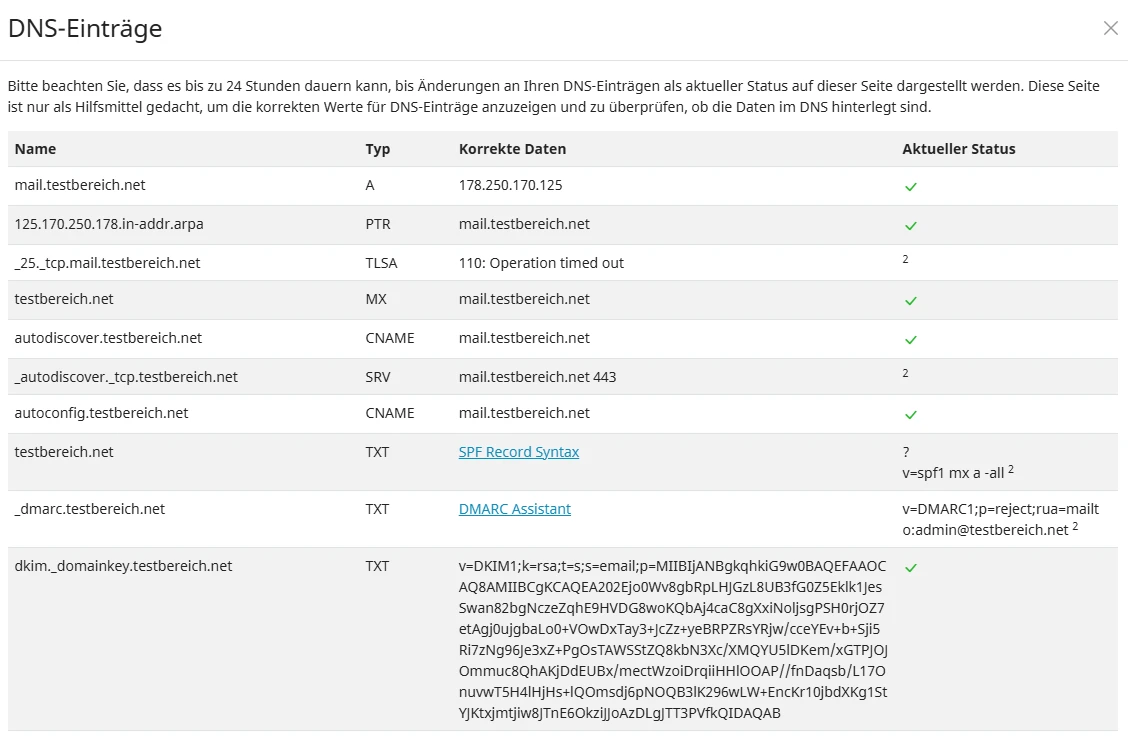
Task: Click the type cell A
Action: (x=370, y=185)
